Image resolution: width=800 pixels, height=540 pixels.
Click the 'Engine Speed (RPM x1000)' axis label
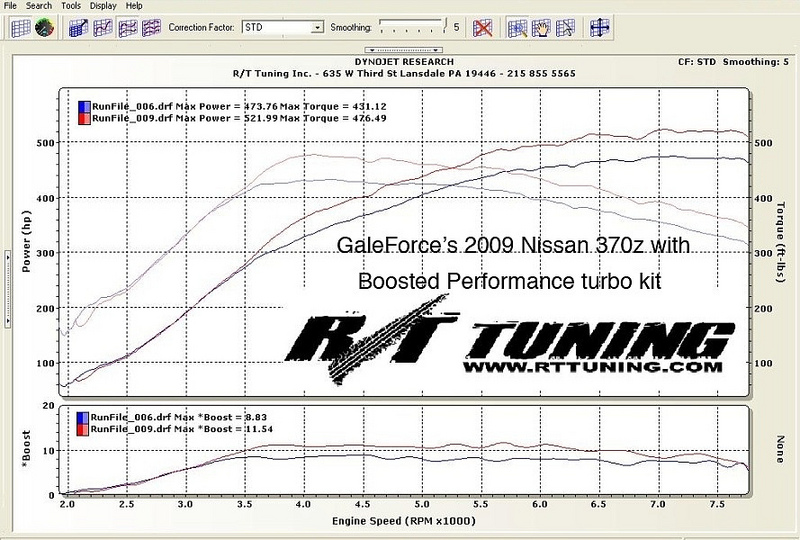[404, 521]
